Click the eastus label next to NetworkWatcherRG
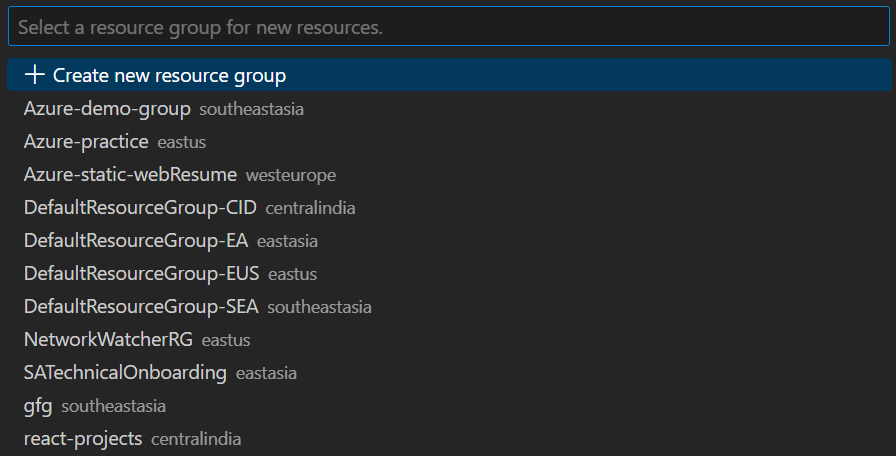The width and height of the screenshot is (896, 456). (x=225, y=341)
